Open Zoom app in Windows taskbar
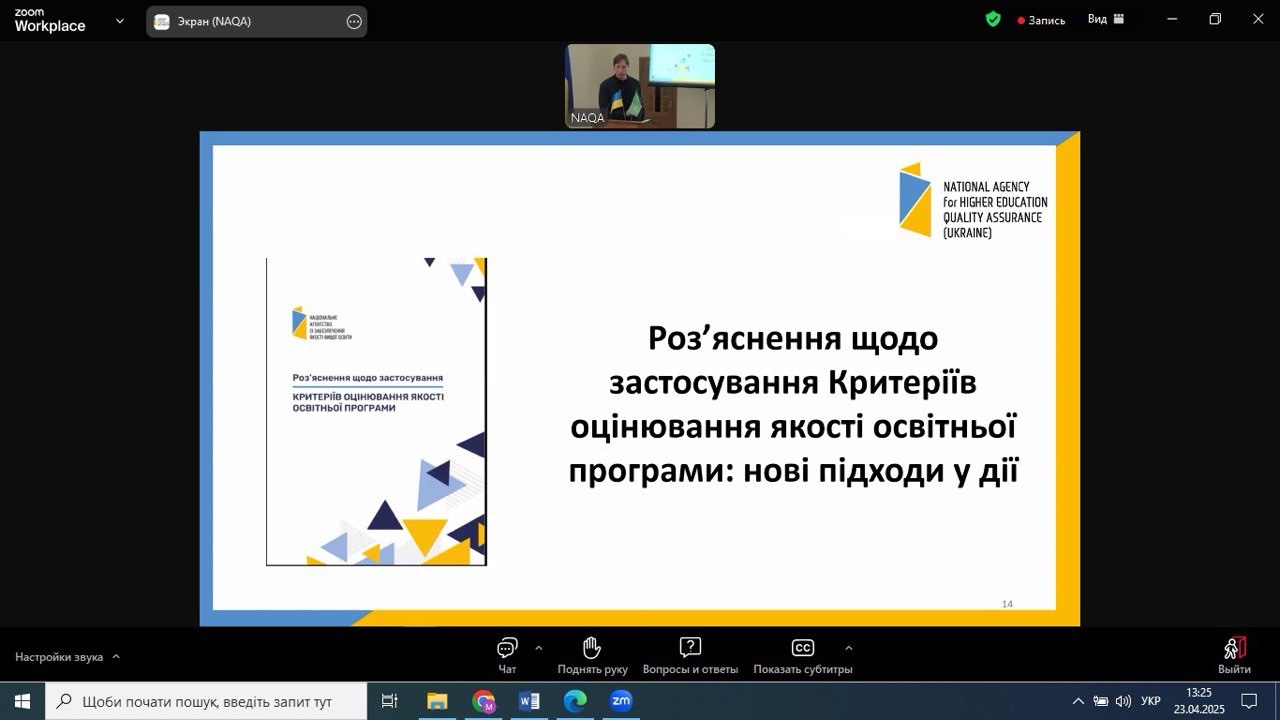This screenshot has width=1280, height=720. (x=621, y=701)
